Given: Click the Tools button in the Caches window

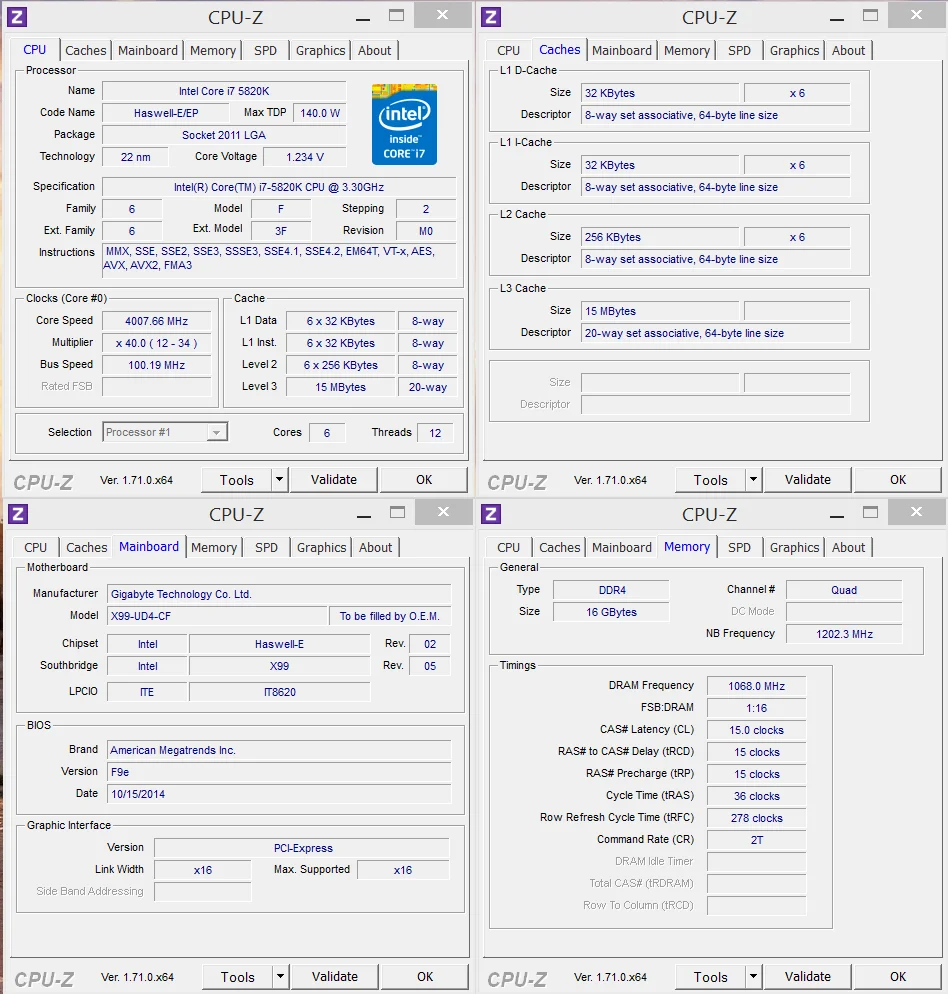Looking at the screenshot, I should point(710,480).
